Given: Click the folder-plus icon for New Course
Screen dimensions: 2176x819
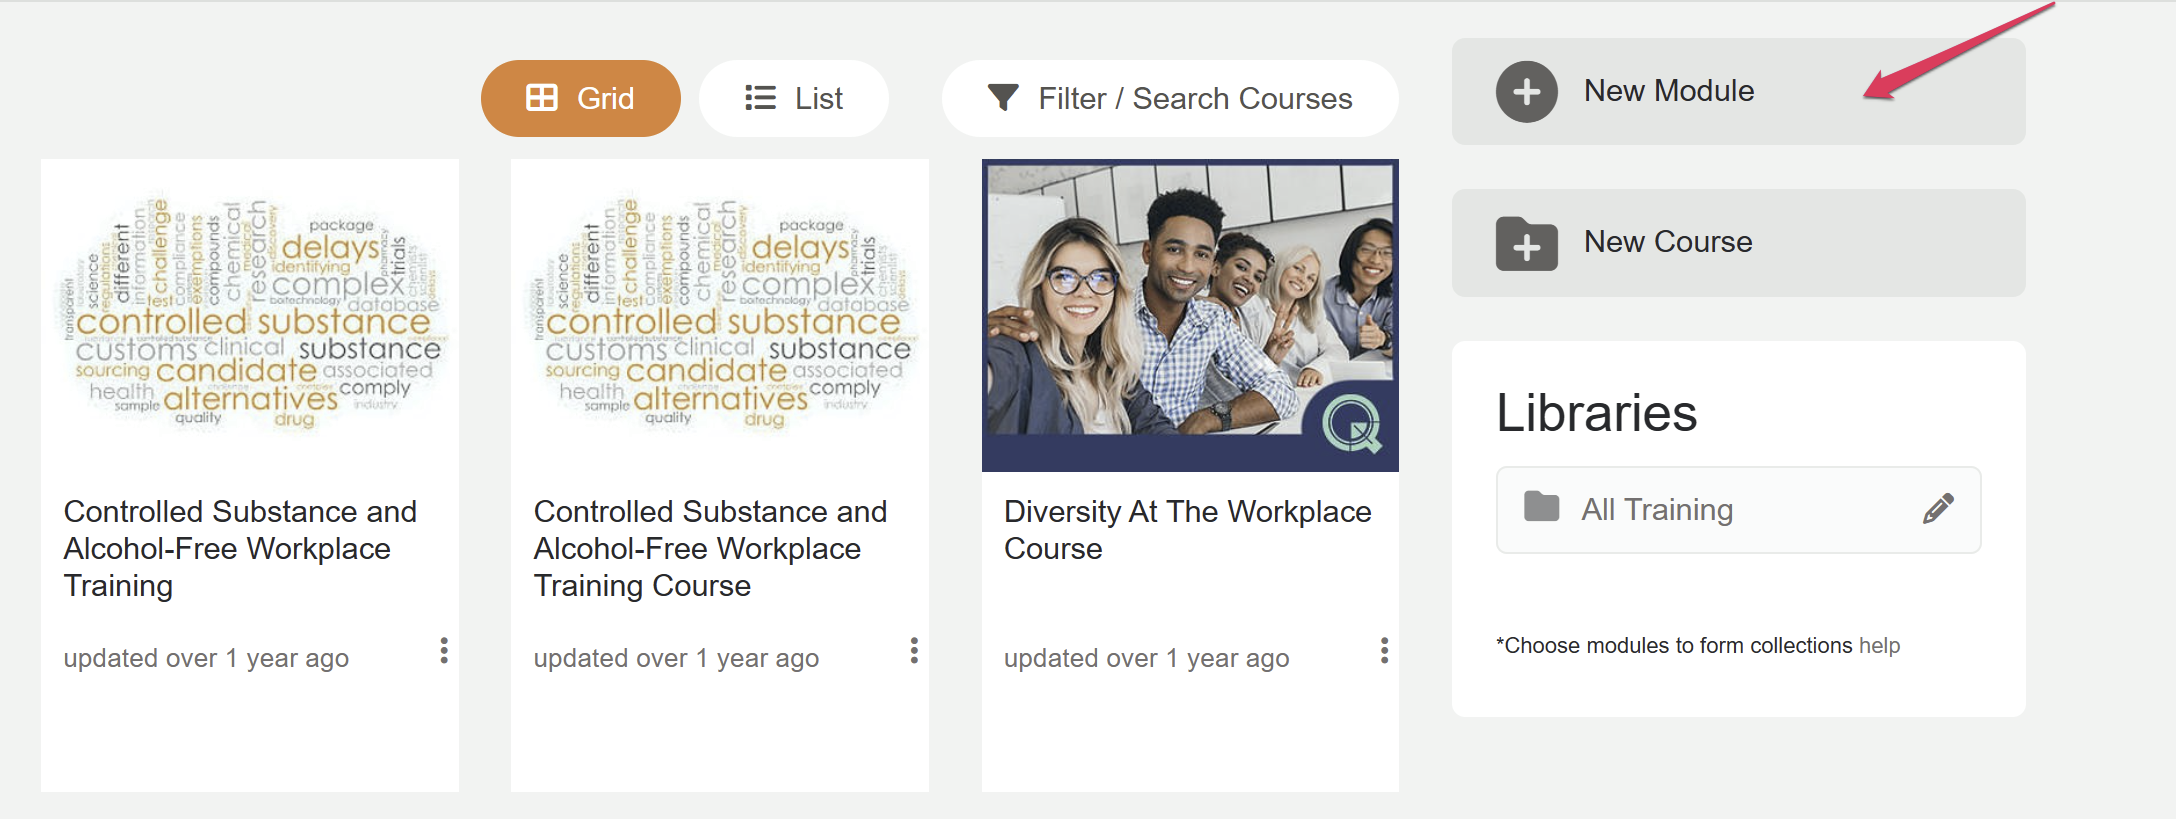Looking at the screenshot, I should click(x=1526, y=243).
